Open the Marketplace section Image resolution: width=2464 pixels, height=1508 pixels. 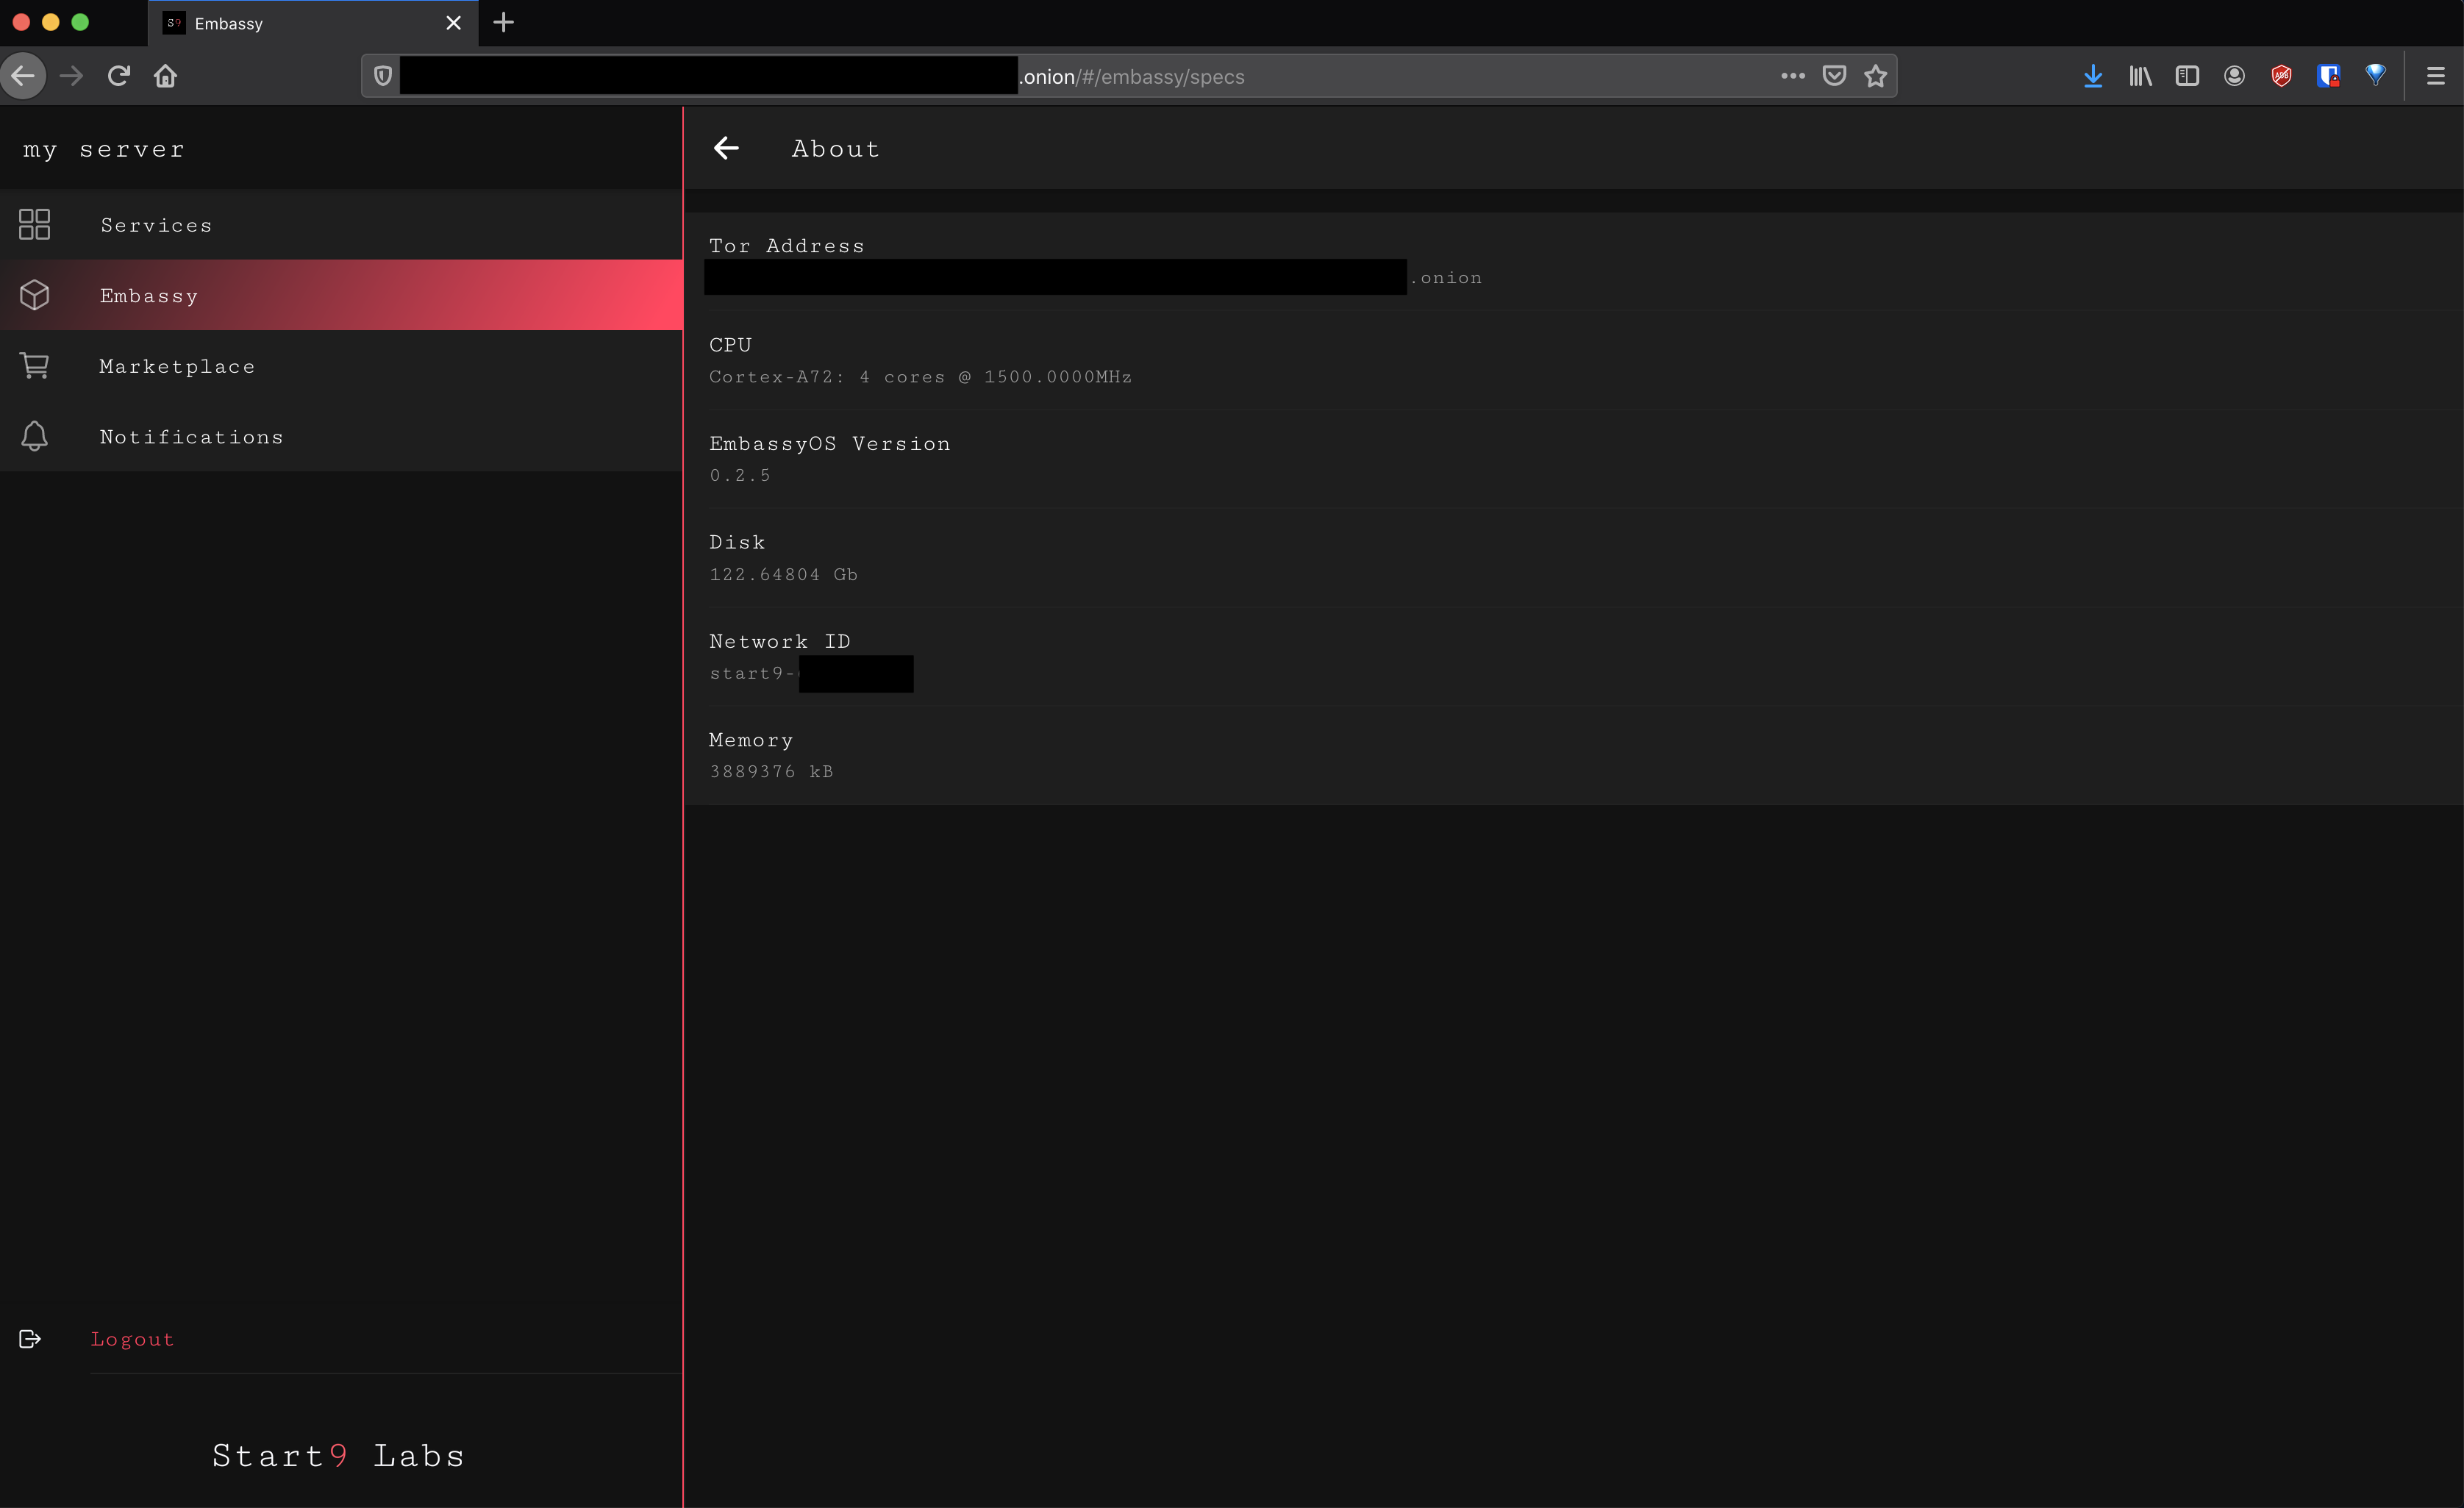tap(177, 367)
